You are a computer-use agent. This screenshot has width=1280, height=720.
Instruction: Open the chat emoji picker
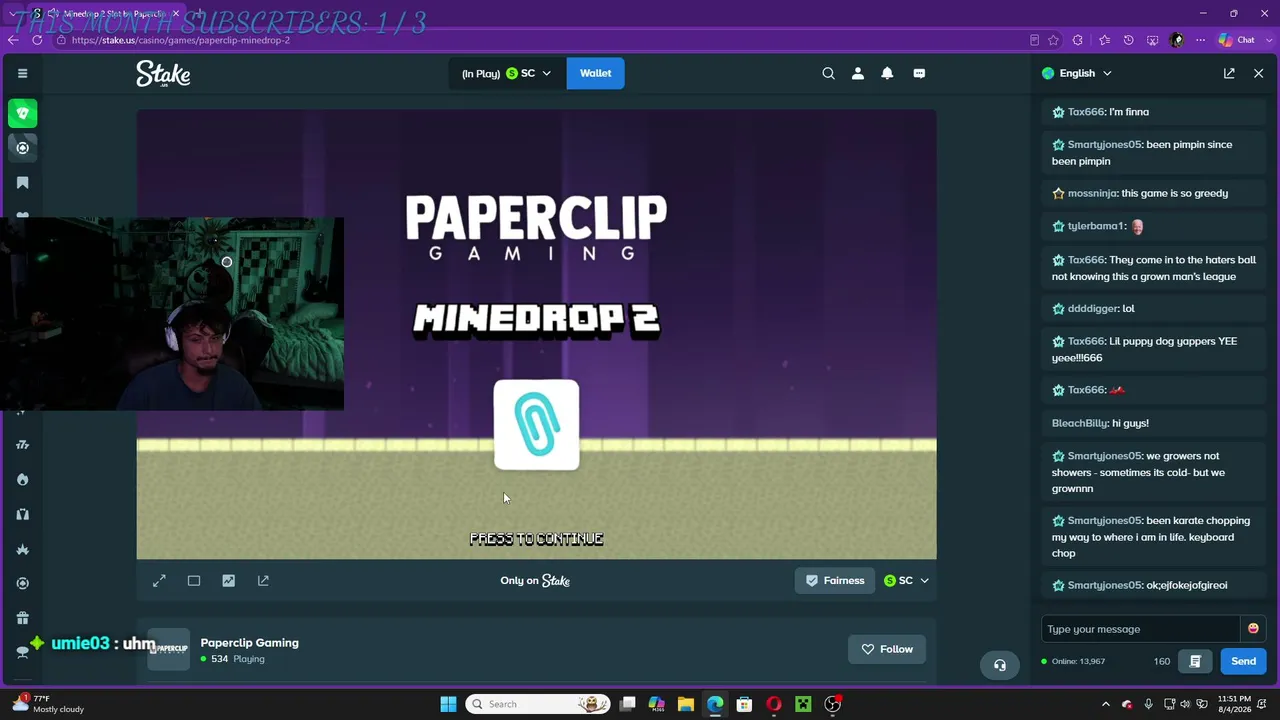(1253, 629)
